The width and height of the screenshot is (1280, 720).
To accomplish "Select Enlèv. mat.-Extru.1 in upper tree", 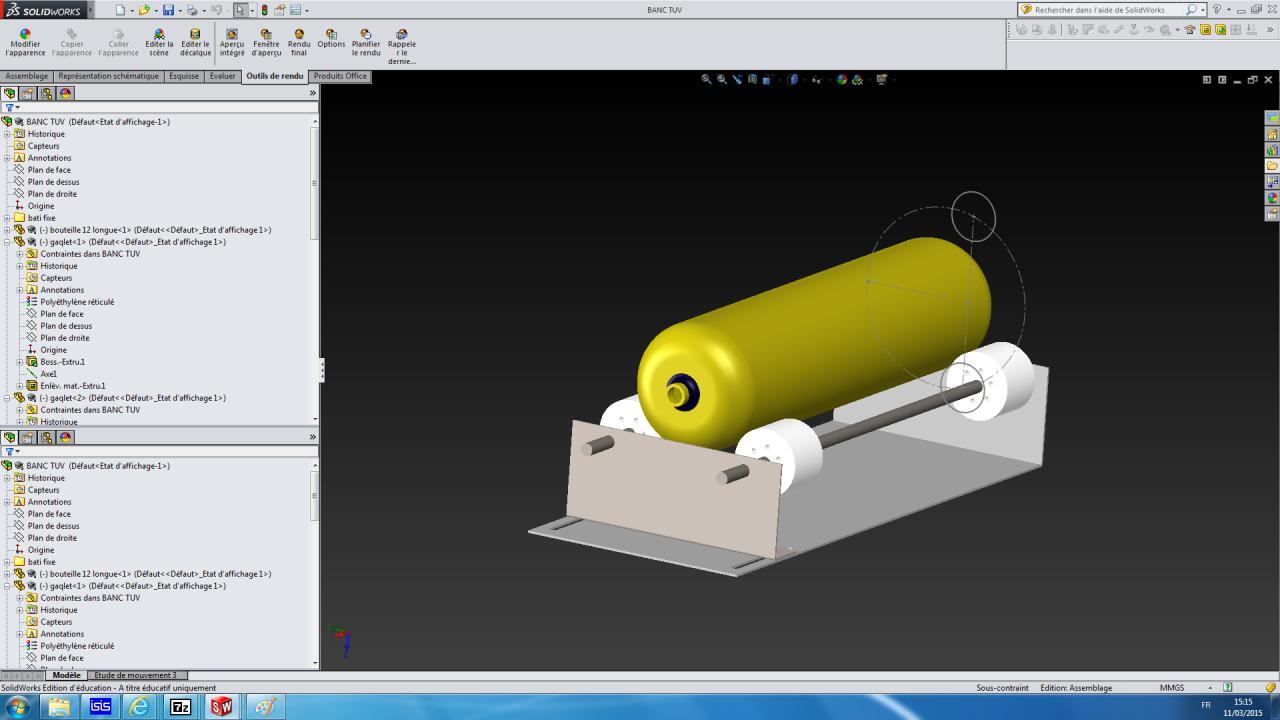I will [x=73, y=386].
